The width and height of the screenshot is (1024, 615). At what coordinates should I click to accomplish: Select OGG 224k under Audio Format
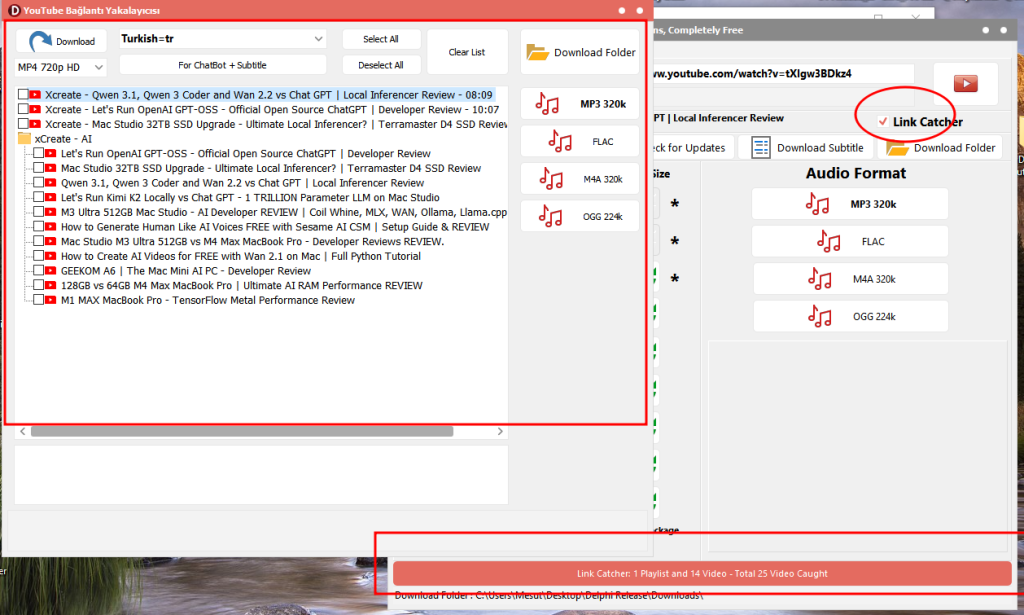click(850, 317)
